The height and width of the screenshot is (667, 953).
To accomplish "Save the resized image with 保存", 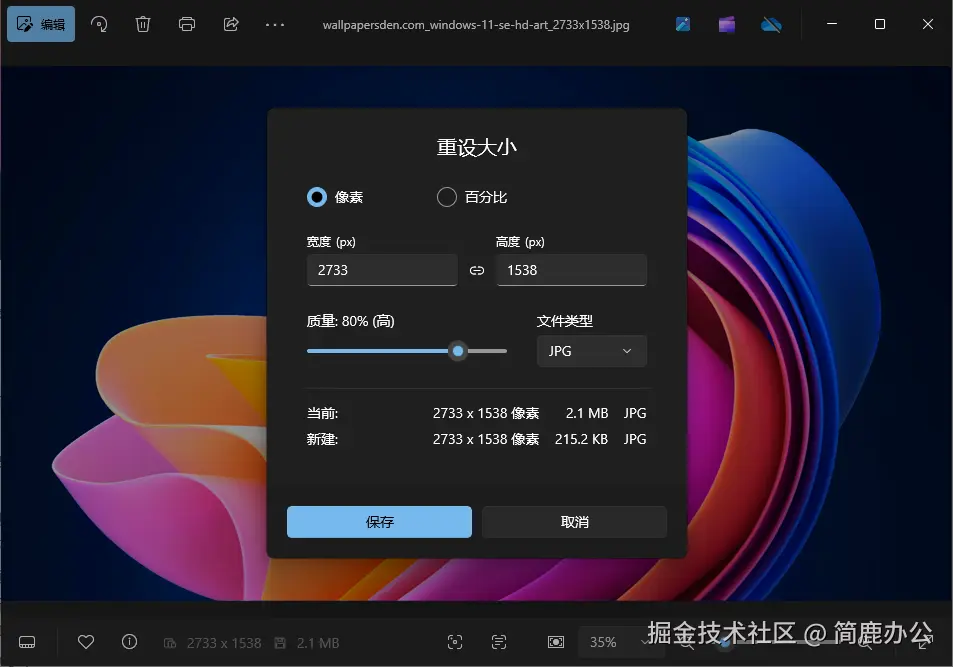I will [x=379, y=521].
